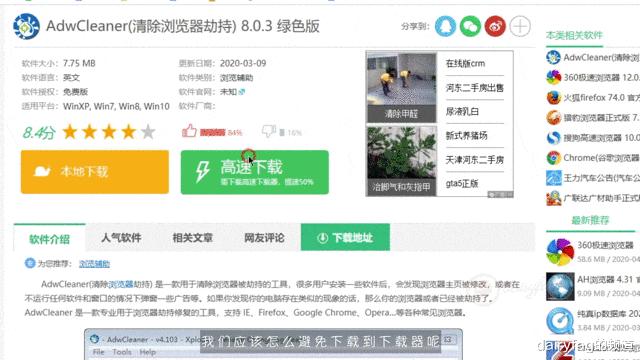The height and width of the screenshot is (360, 640).
Task: Click the 7.75 MB file size text
Action: (79, 63)
